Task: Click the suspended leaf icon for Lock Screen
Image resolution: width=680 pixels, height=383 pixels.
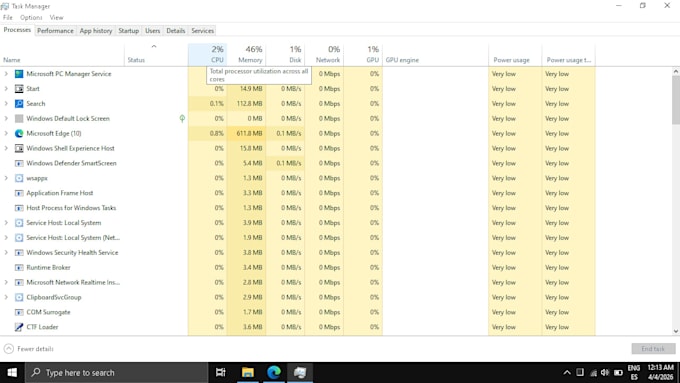Action: [x=182, y=118]
